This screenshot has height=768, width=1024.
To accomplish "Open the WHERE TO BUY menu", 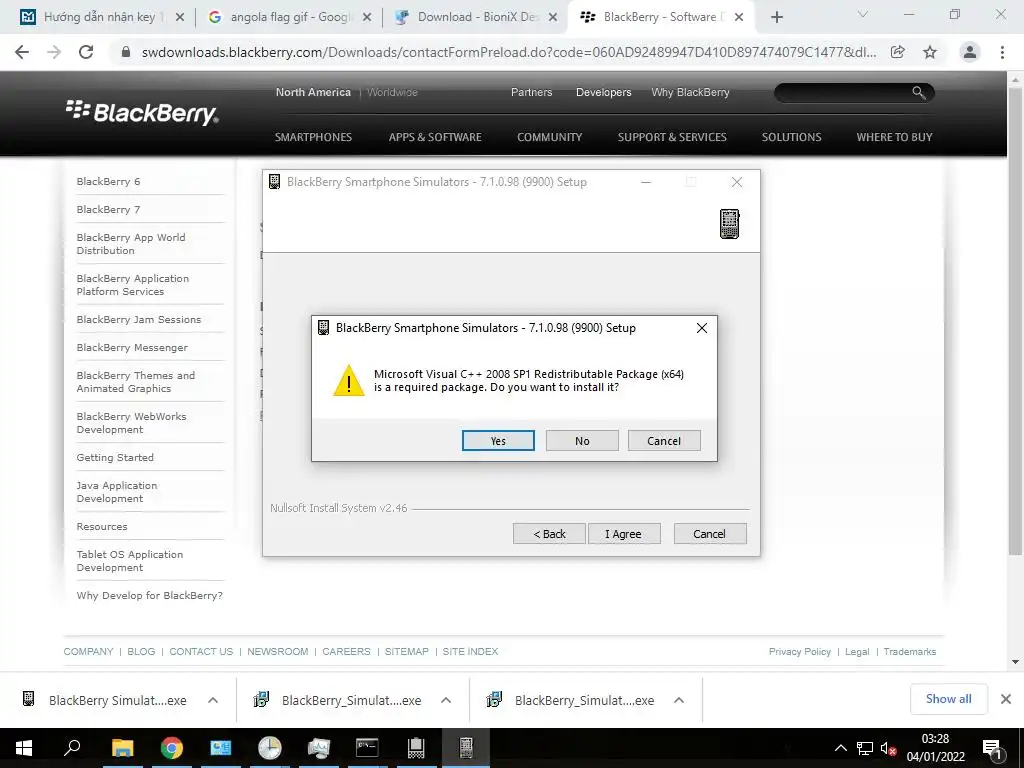I will [894, 137].
